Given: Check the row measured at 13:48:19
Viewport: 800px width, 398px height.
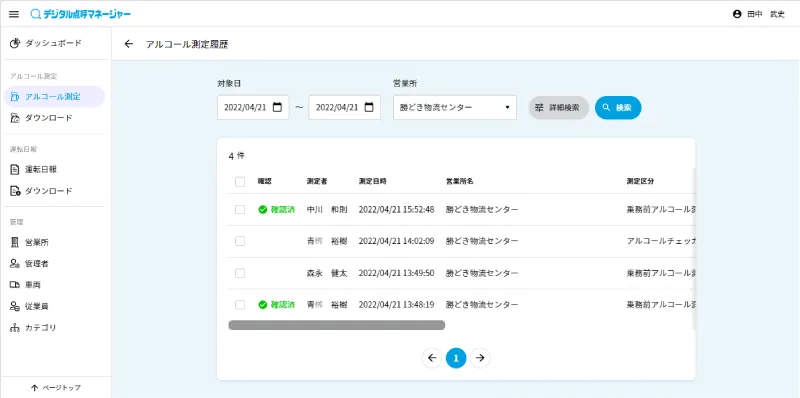Looking at the screenshot, I should (x=240, y=305).
